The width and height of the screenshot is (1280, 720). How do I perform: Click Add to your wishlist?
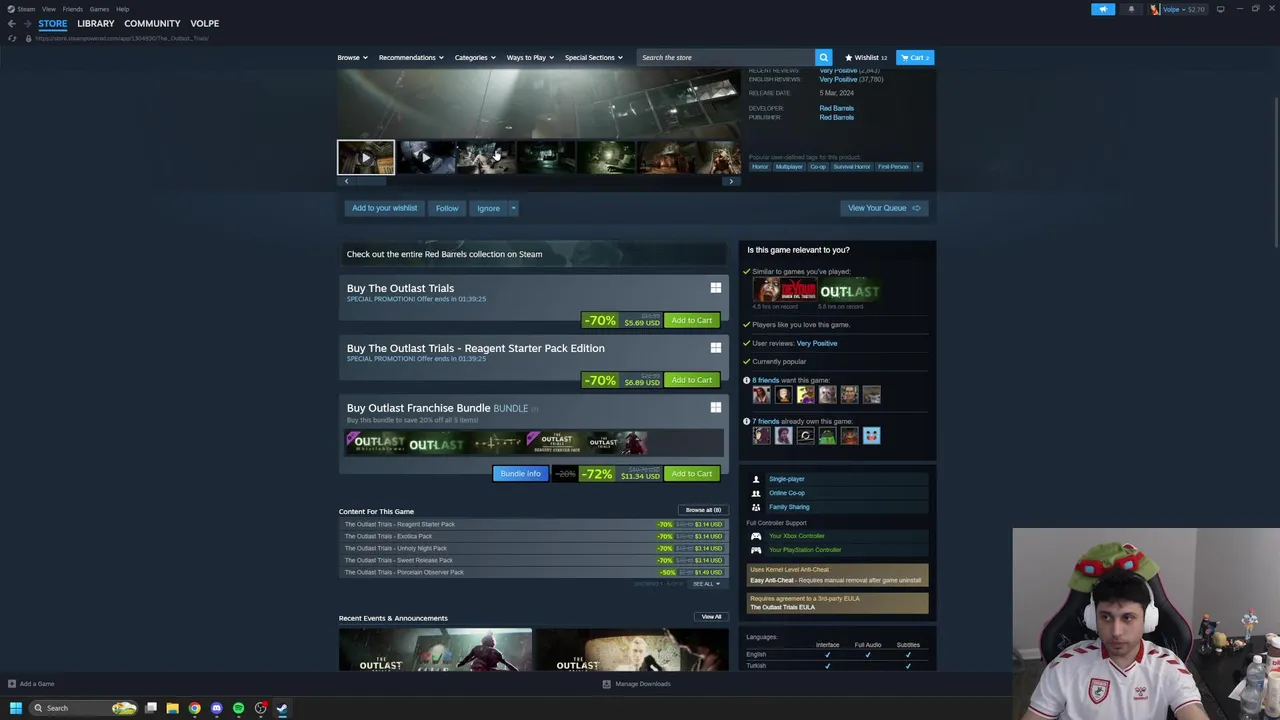[384, 208]
